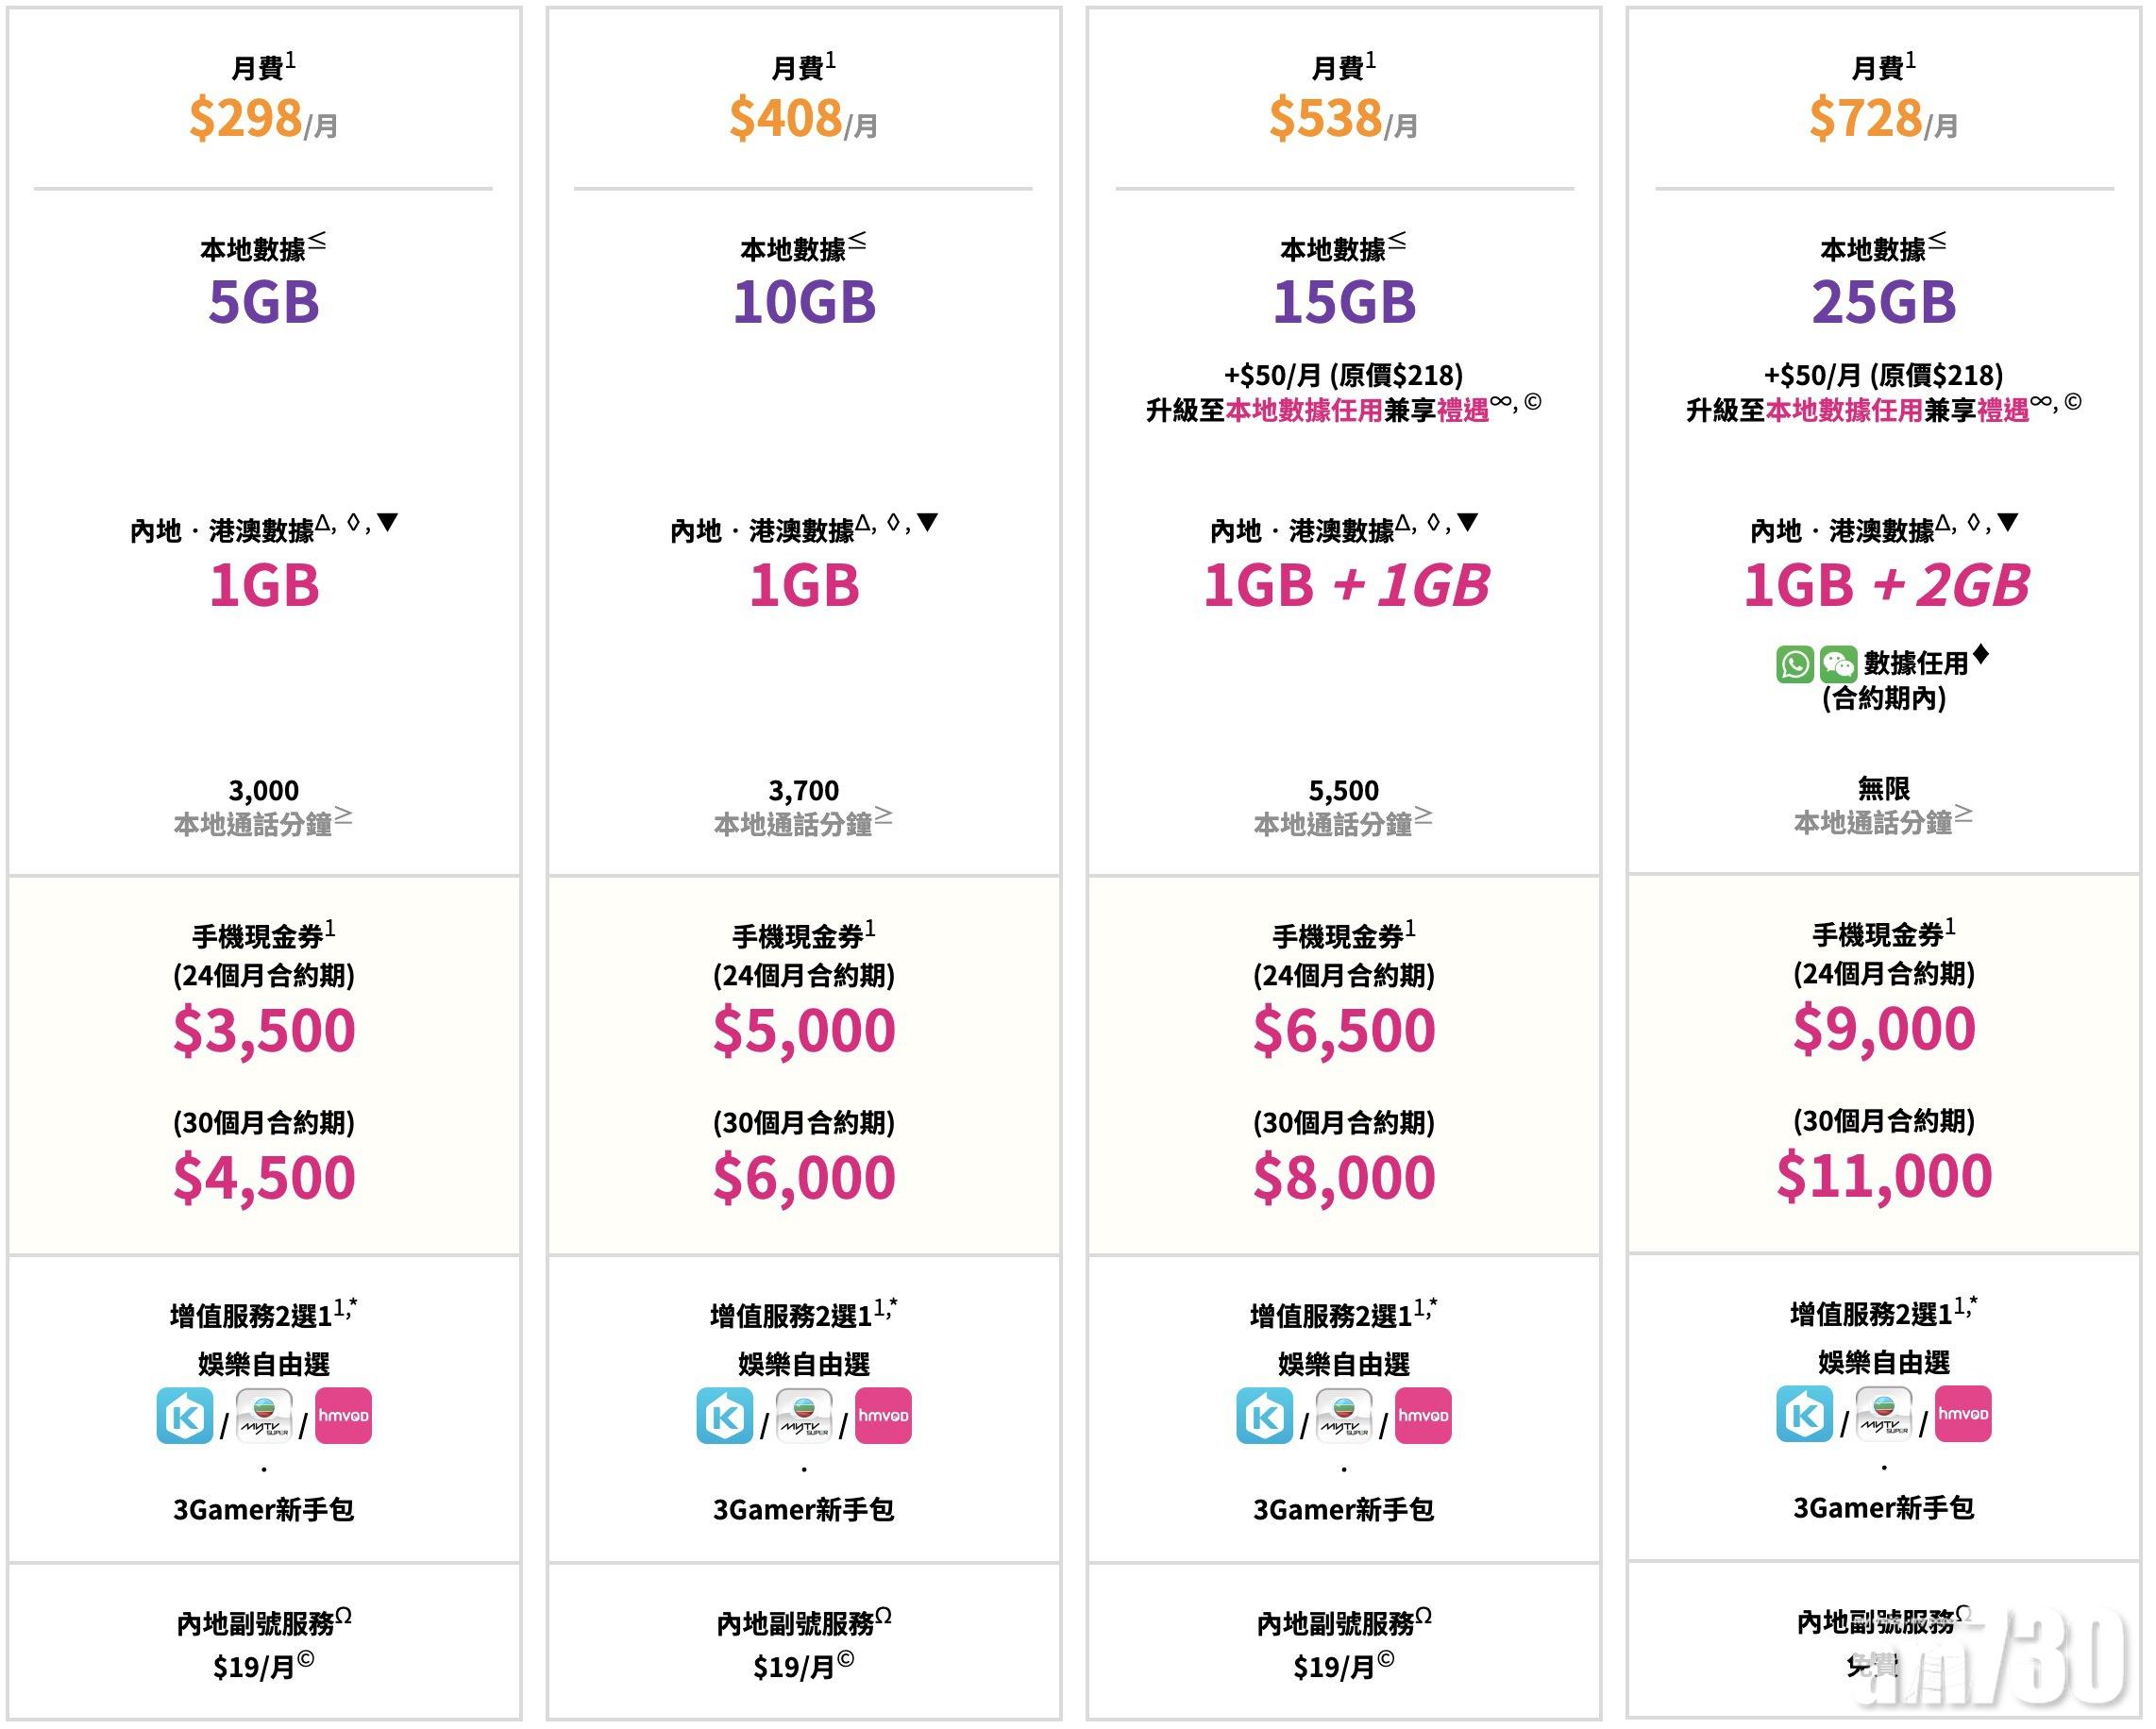The image size is (2156, 1729).
Task: Click the WhatsApp icon in the $728 plan
Action: pos(1795,665)
